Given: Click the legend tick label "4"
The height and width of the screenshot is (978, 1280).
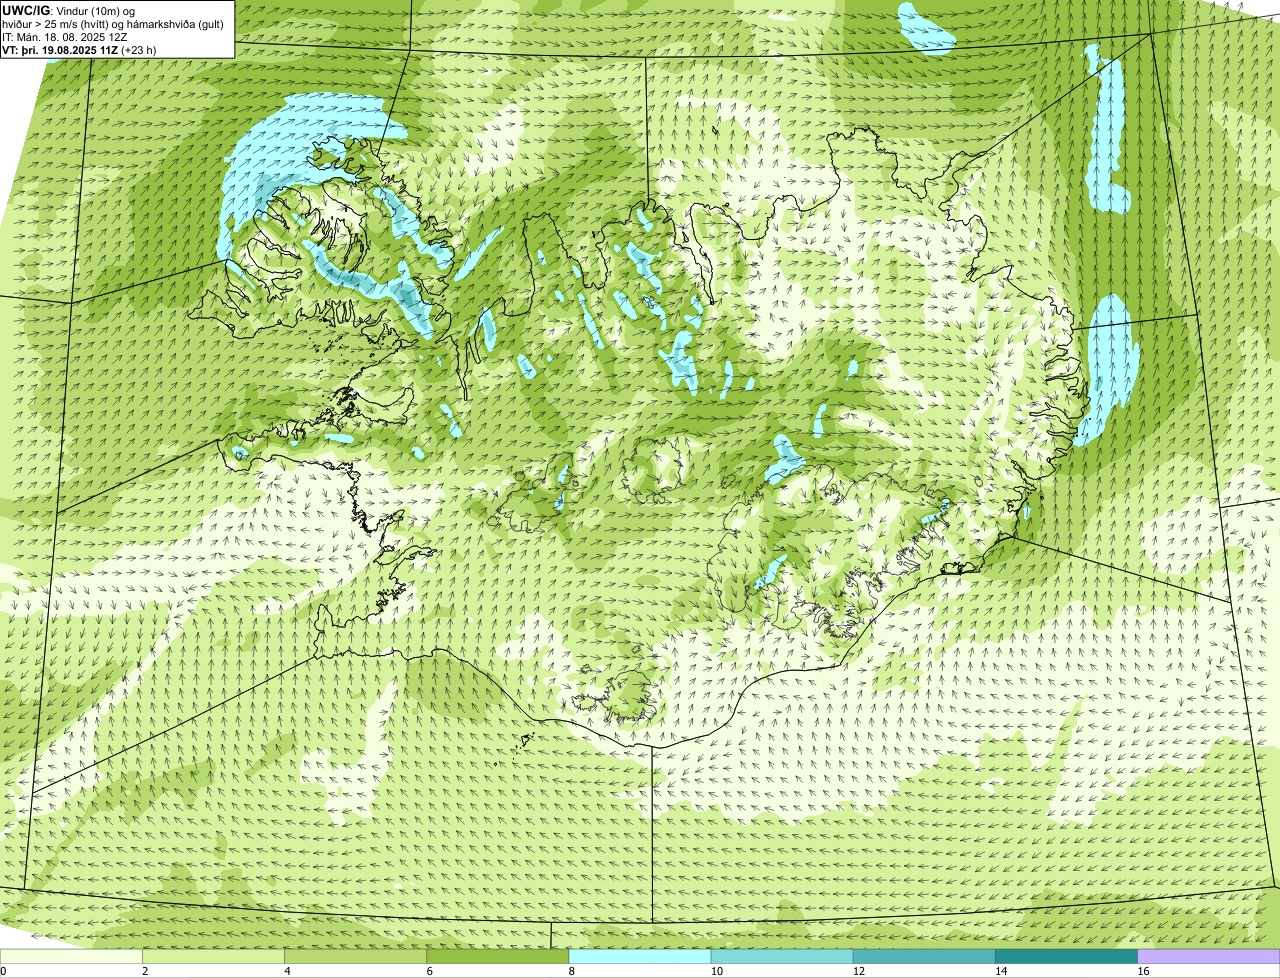Looking at the screenshot, I should pos(287,971).
